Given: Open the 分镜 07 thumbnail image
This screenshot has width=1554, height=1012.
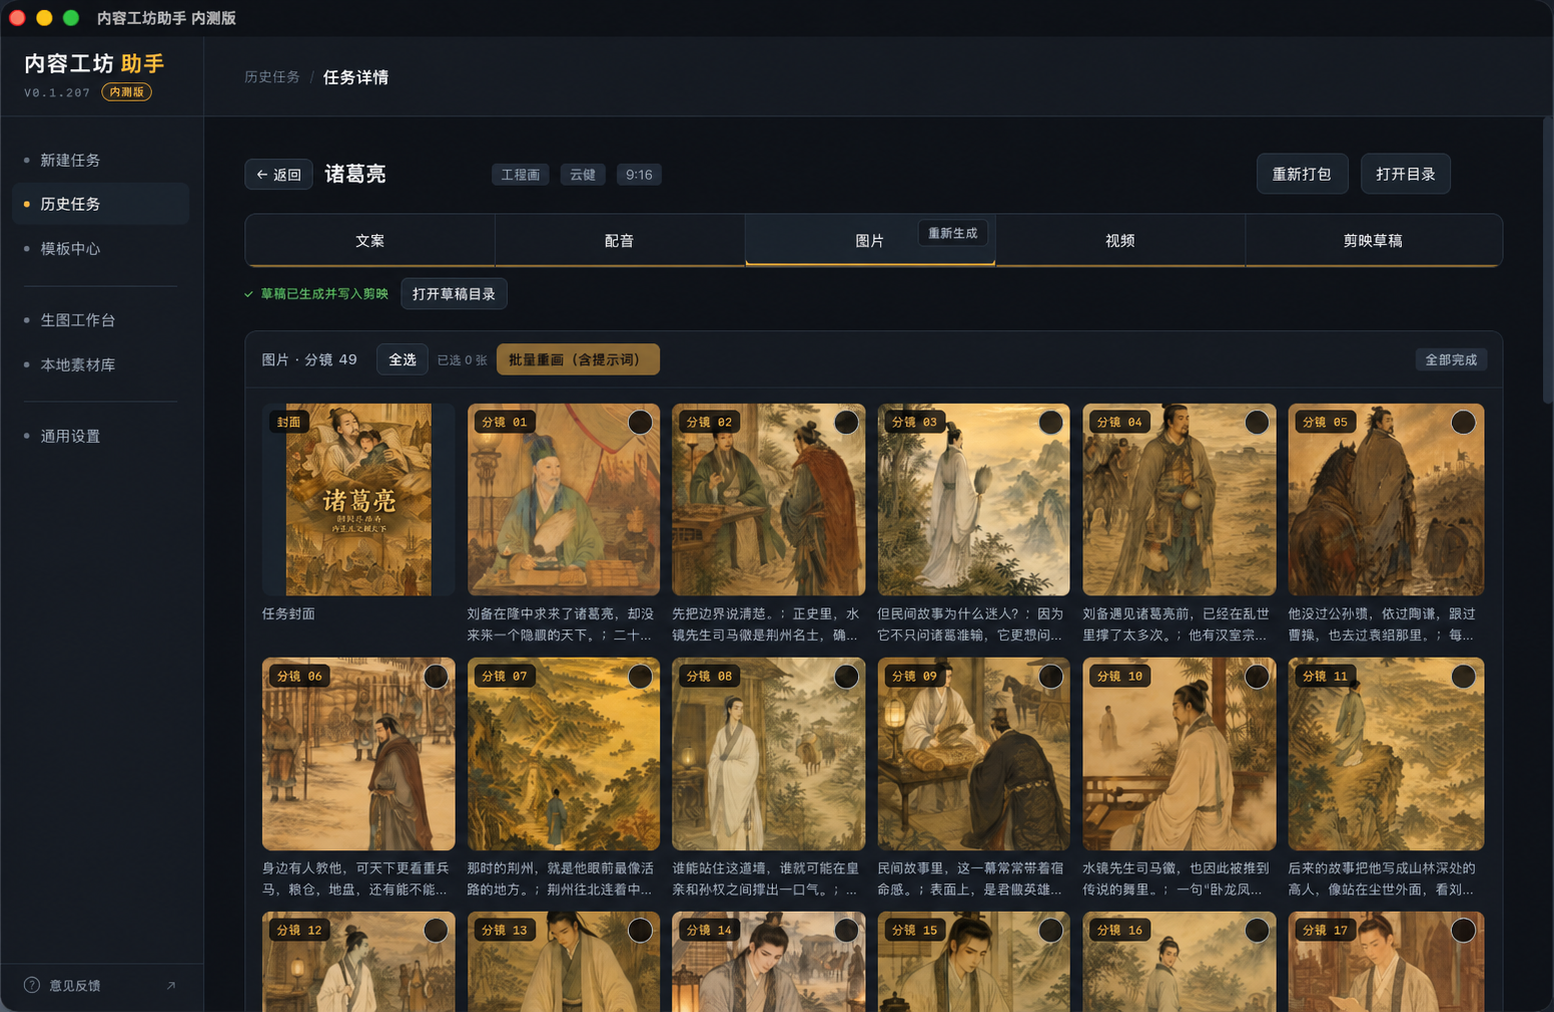Looking at the screenshot, I should (563, 754).
